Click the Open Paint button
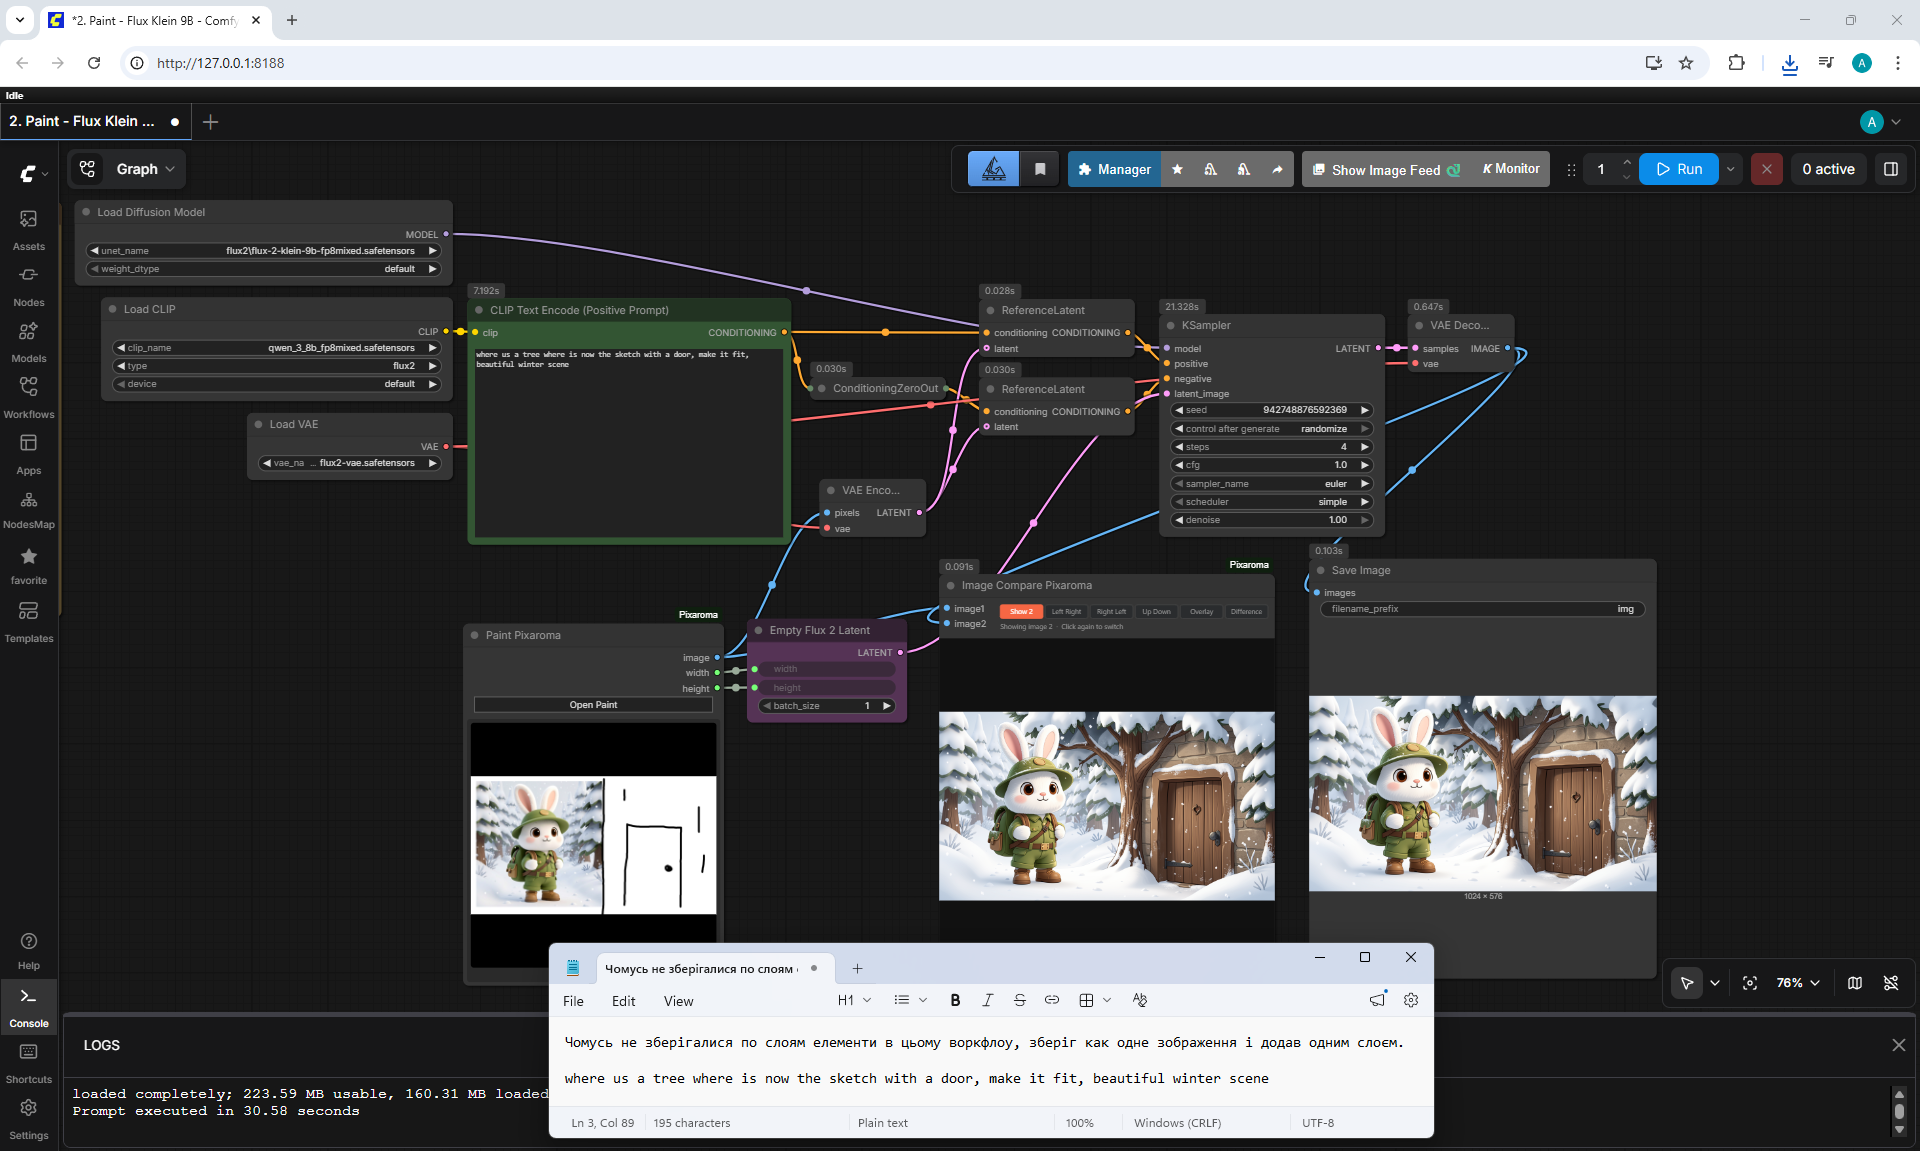The image size is (1920, 1151). (593, 705)
